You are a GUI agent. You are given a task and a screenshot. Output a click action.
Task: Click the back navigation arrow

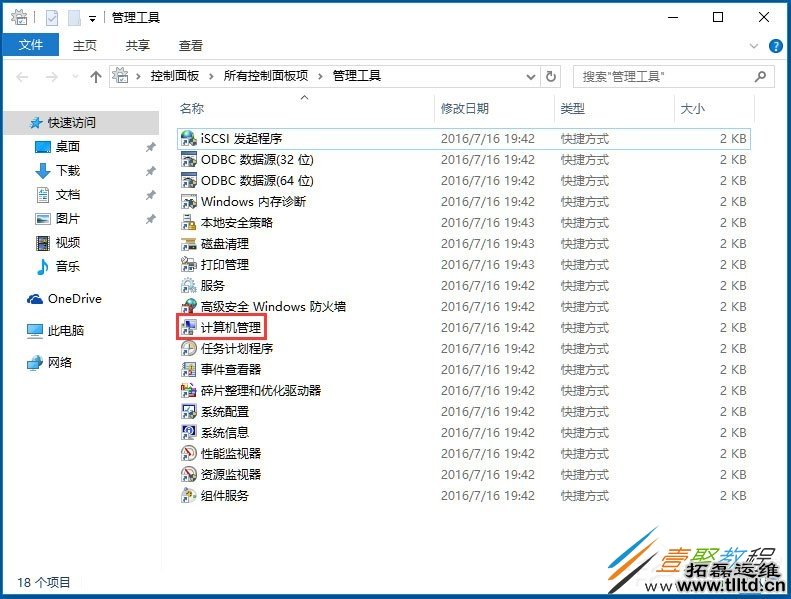pos(22,77)
